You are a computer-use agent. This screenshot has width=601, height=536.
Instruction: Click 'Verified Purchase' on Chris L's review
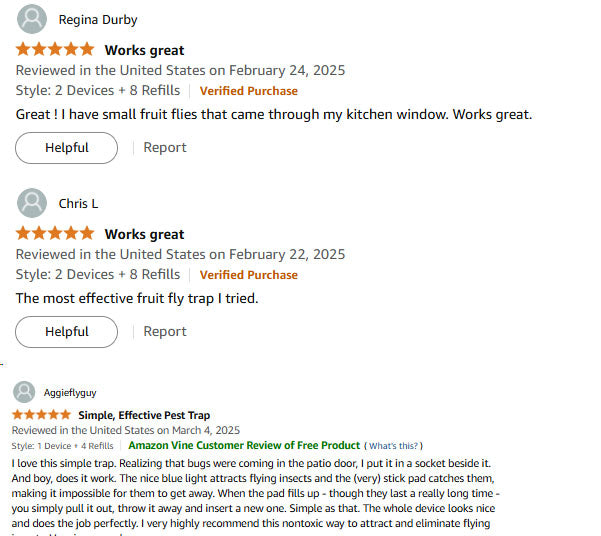[248, 275]
